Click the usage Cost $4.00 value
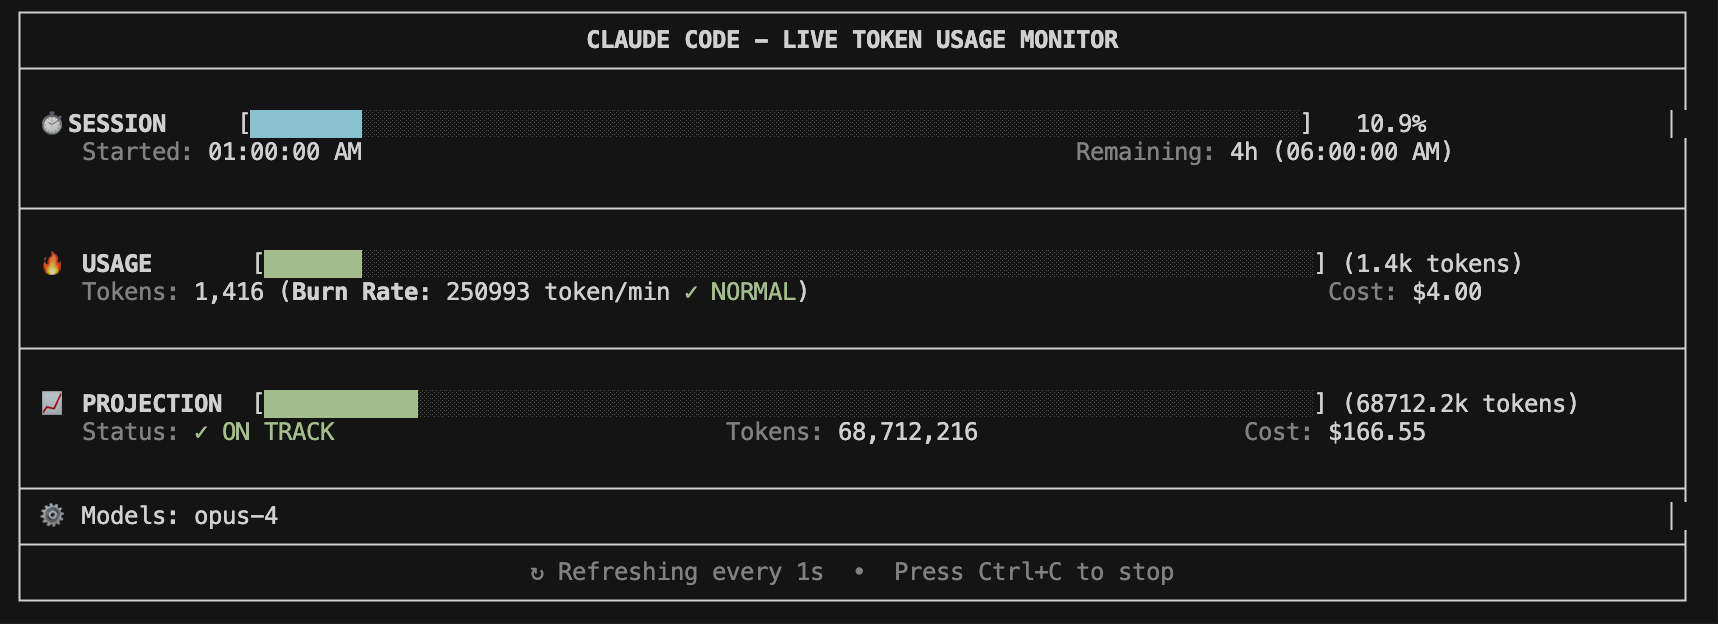Viewport: 1718px width, 624px height. [x=1447, y=292]
